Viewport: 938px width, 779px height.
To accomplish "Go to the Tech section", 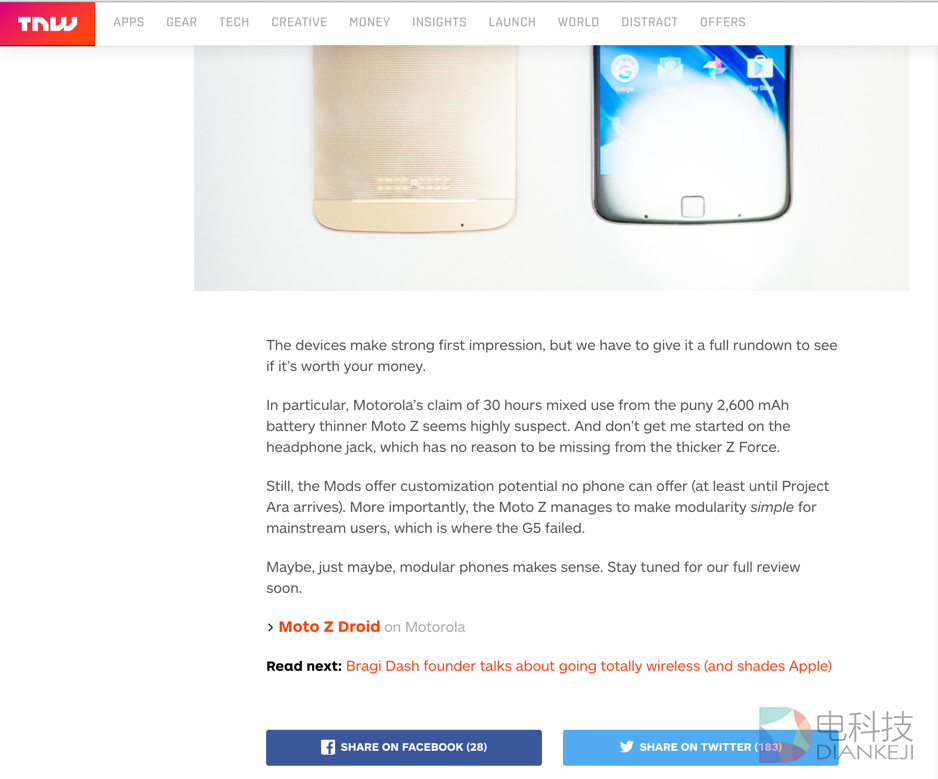I will (234, 22).
